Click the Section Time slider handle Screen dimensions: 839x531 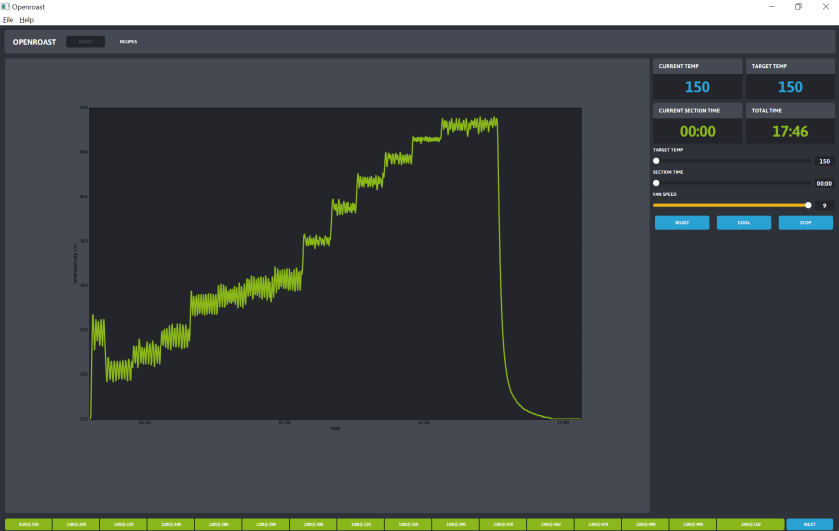[656, 183]
